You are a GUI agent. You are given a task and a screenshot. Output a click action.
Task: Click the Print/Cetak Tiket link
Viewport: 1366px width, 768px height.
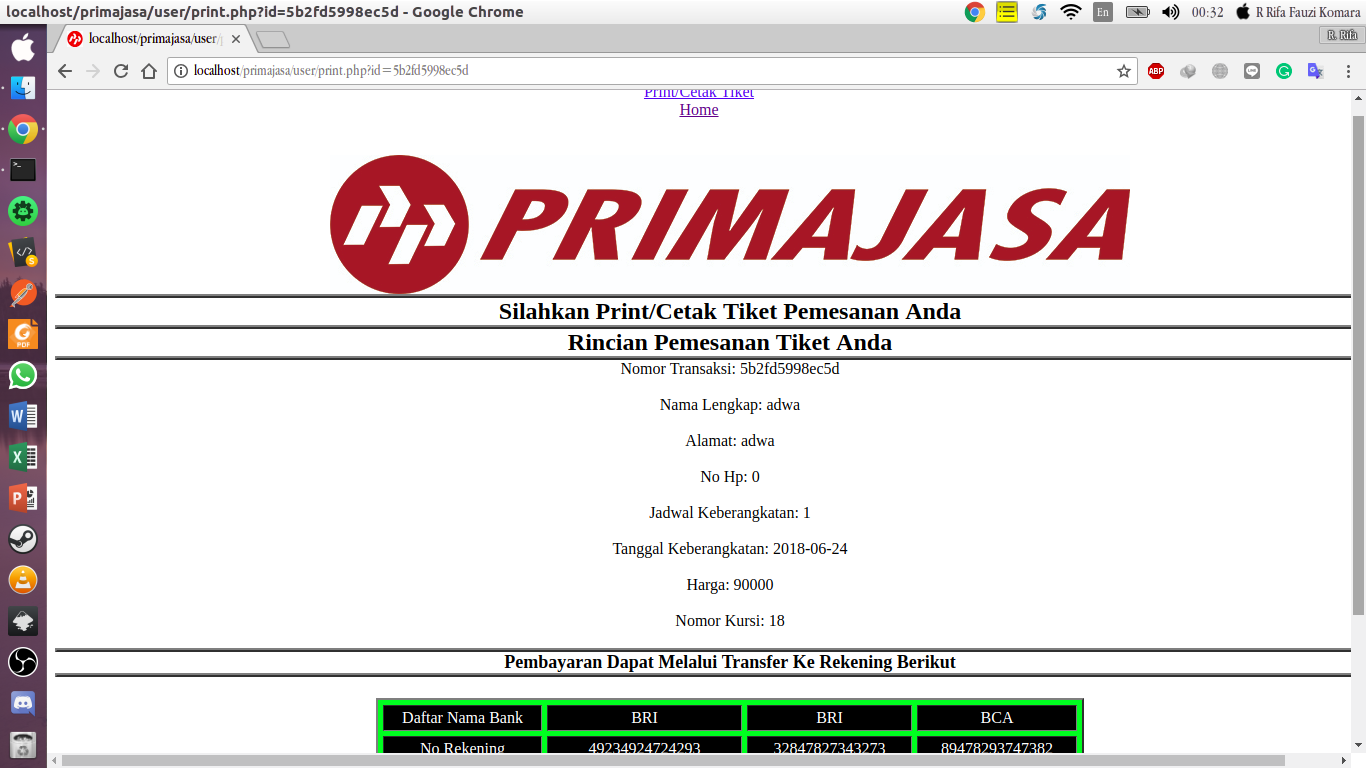(x=699, y=92)
